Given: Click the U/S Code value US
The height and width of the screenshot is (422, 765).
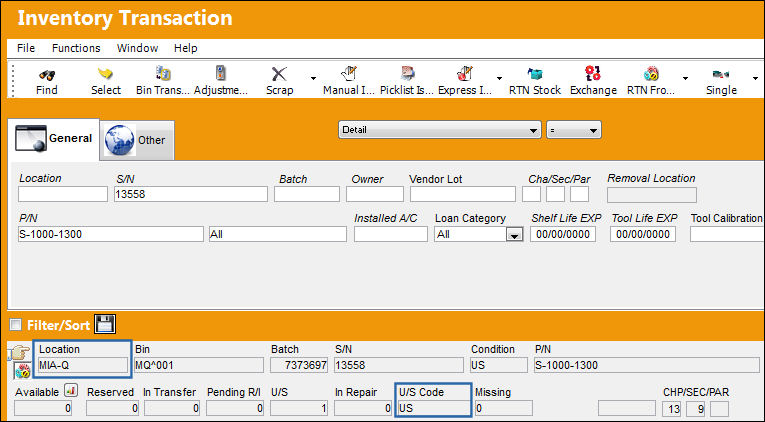Looking at the screenshot, I should (x=434, y=408).
